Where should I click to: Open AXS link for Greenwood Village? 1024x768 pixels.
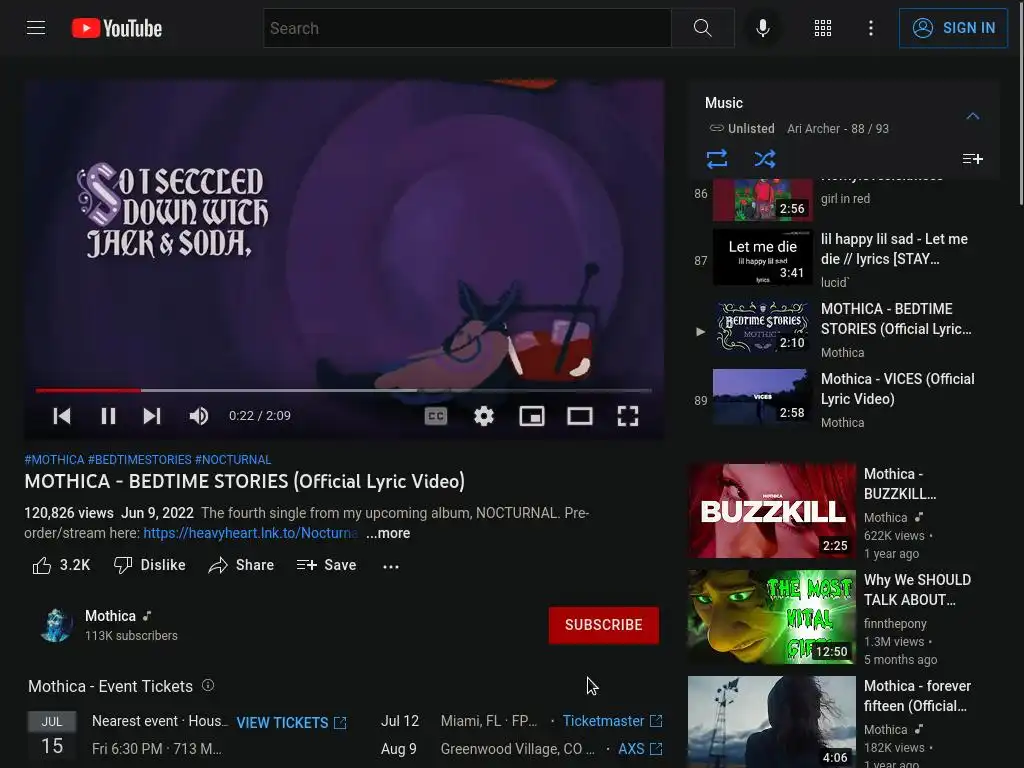(640, 748)
